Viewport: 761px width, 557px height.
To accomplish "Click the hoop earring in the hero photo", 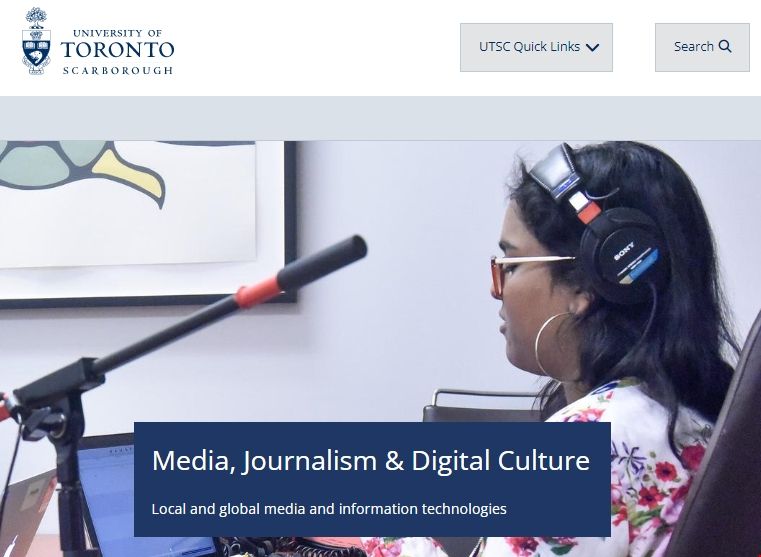I will 553,344.
